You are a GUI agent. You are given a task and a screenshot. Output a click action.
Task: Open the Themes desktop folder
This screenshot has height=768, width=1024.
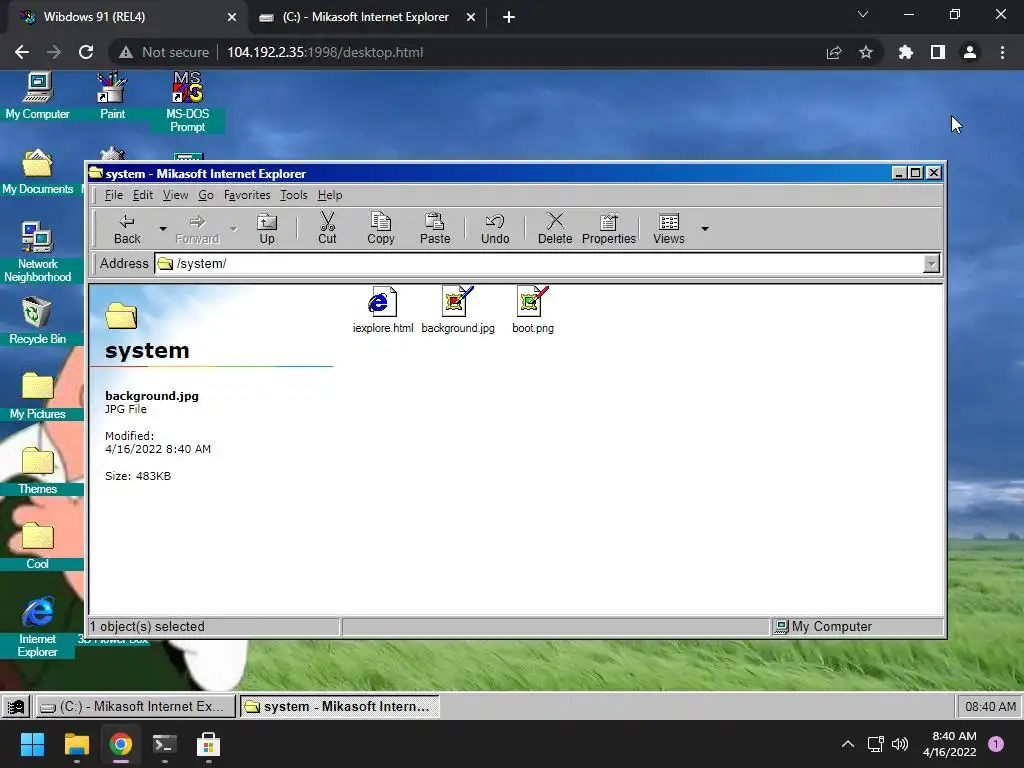click(x=37, y=471)
